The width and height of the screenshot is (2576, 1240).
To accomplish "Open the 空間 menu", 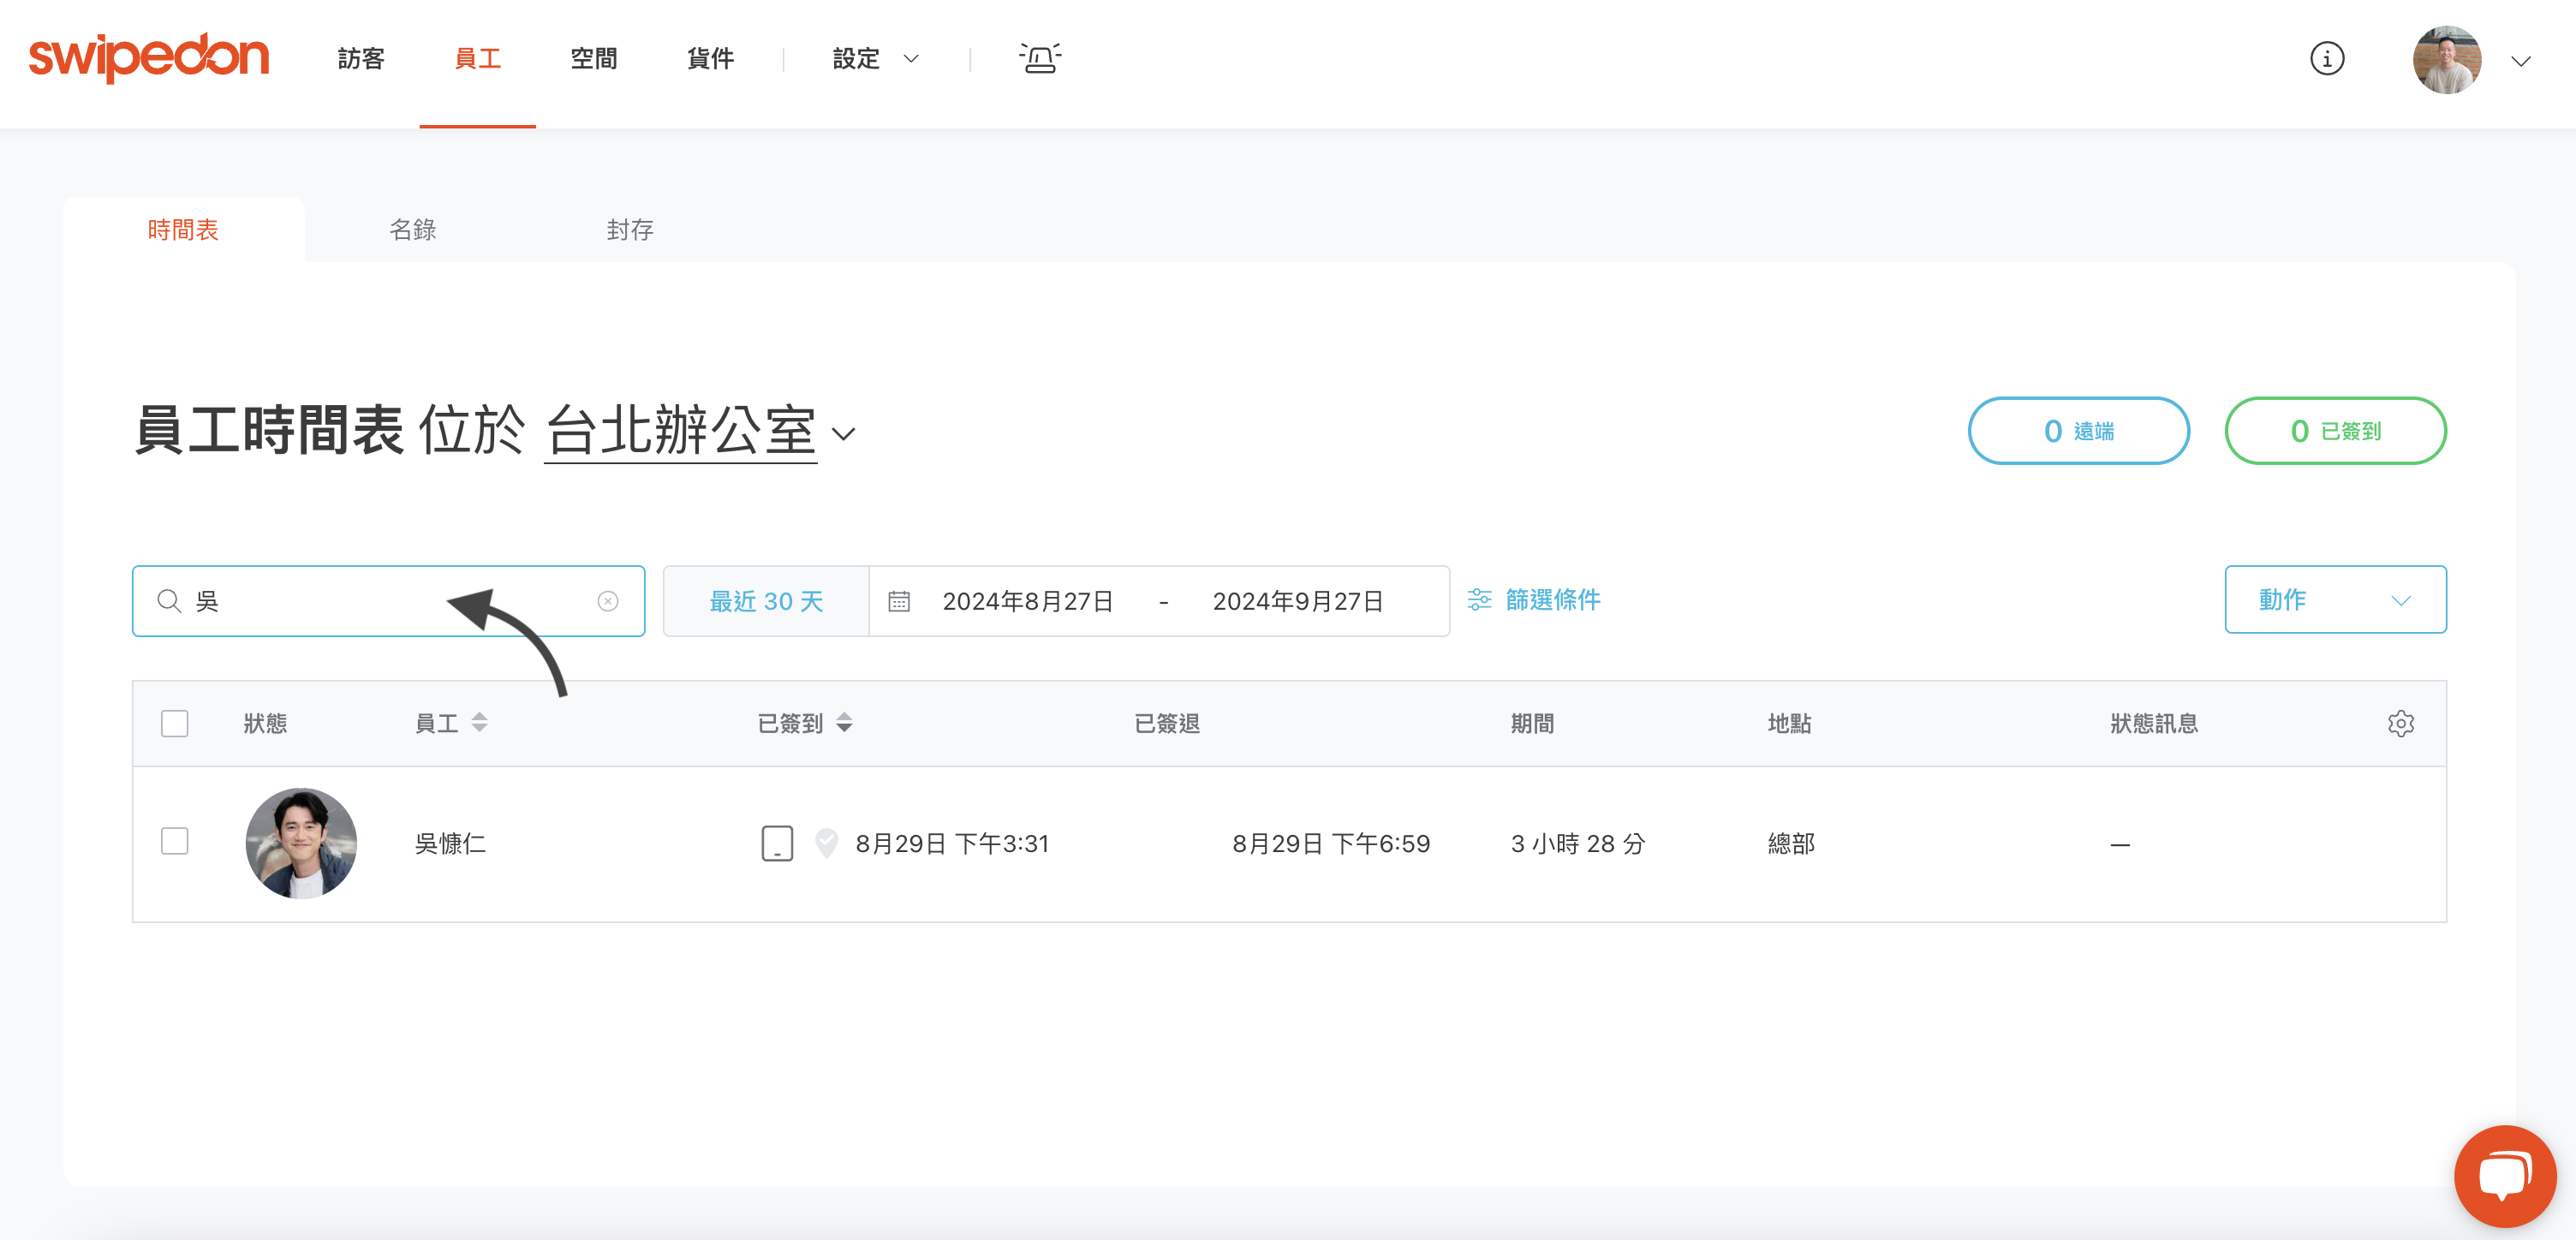I will coord(594,58).
